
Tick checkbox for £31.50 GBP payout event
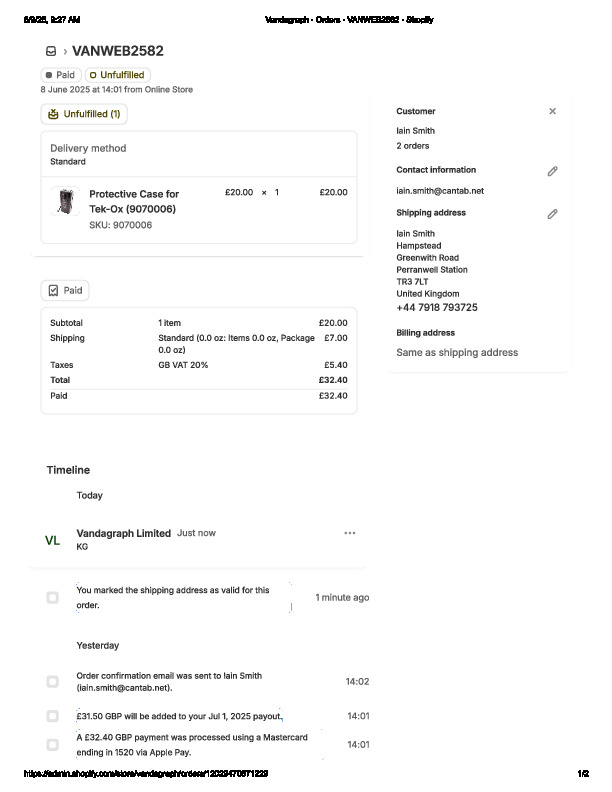coord(52,716)
